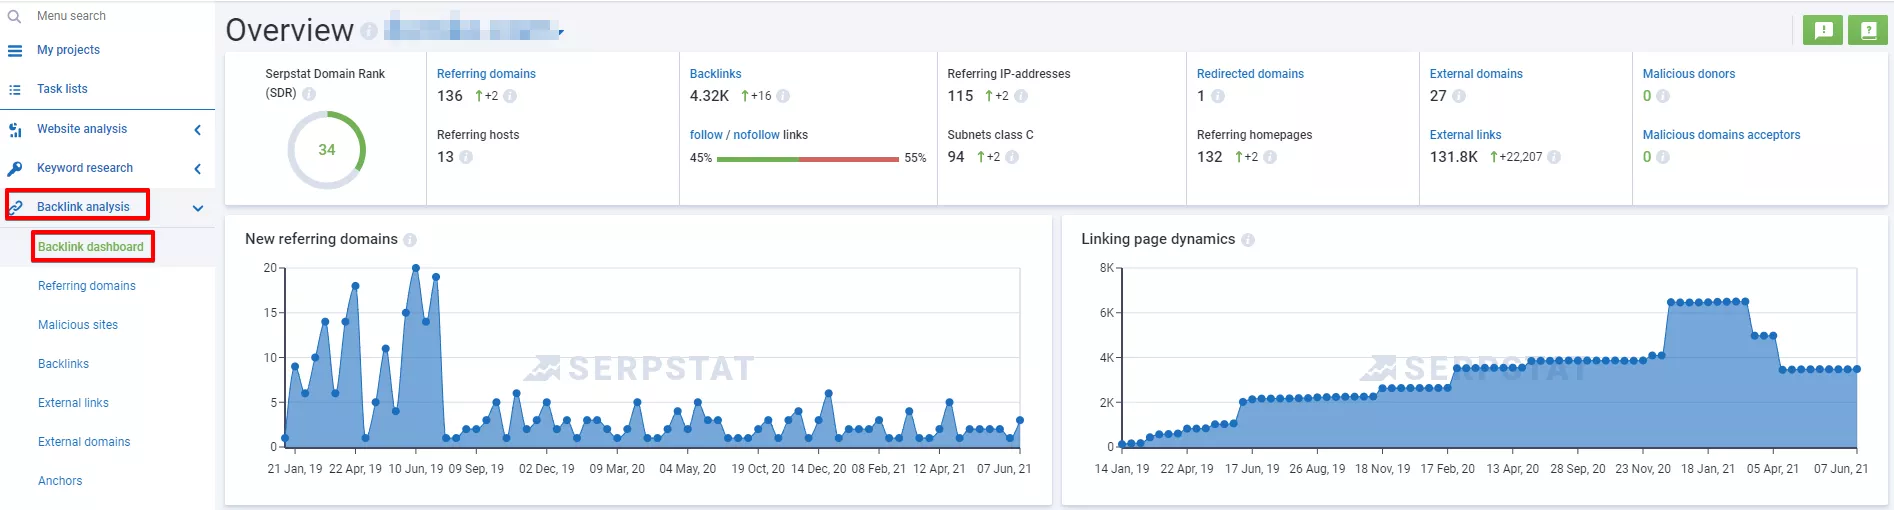Show info icon next to Redirected domains 1
Screen dimensions: 1894x510
click(1218, 96)
